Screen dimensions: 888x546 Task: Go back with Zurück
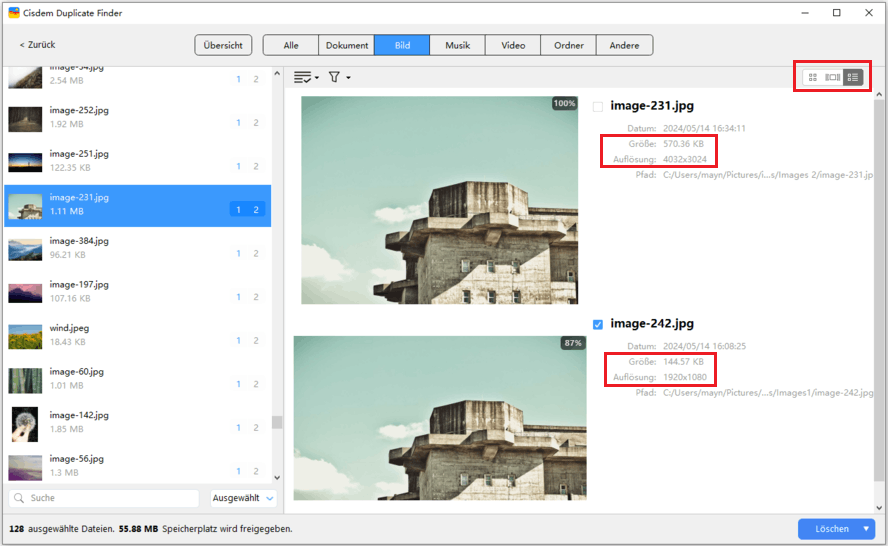37,45
